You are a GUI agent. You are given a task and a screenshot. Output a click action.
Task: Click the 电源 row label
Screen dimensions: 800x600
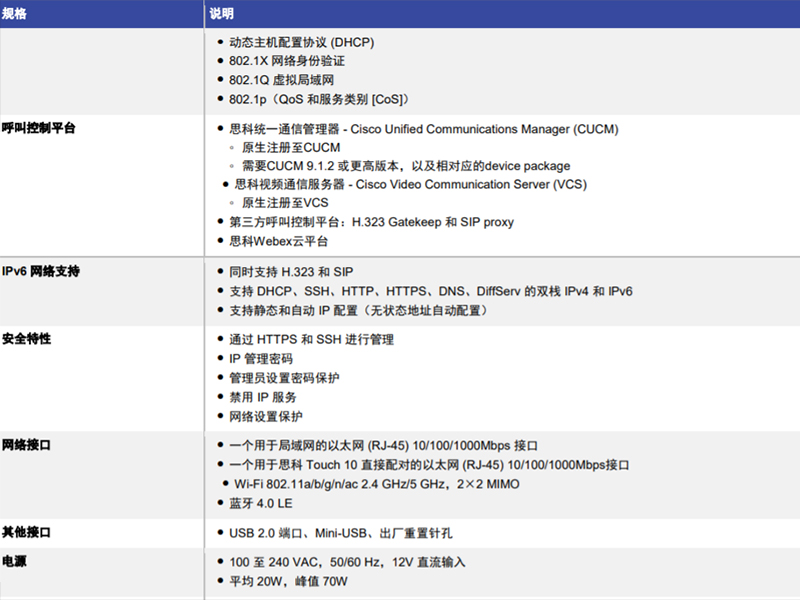pyautogui.click(x=14, y=561)
